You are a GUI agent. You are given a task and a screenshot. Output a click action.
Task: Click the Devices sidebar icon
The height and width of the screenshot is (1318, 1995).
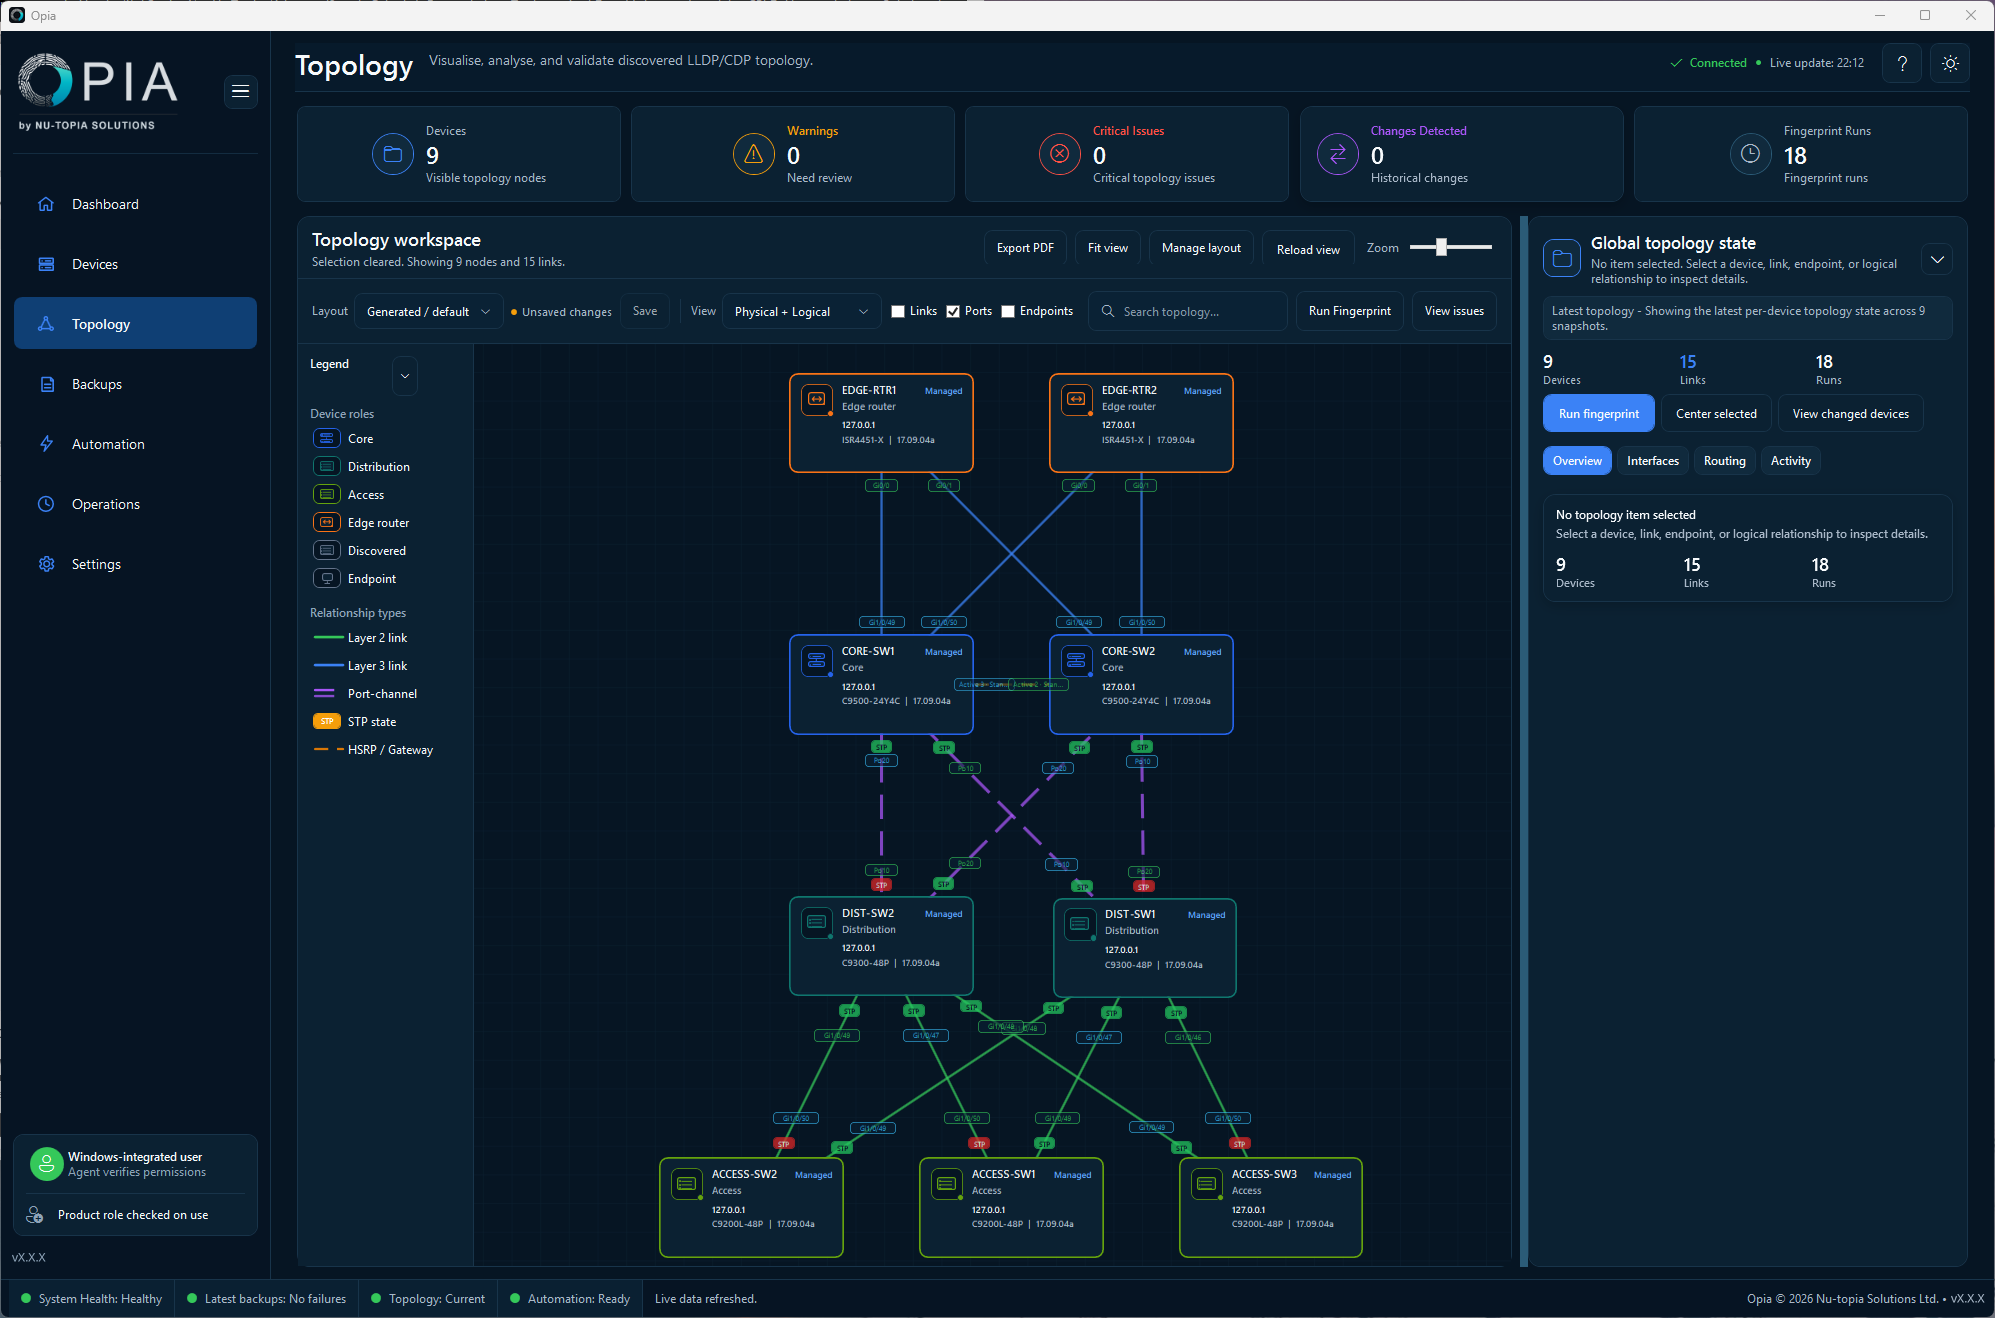(46, 264)
